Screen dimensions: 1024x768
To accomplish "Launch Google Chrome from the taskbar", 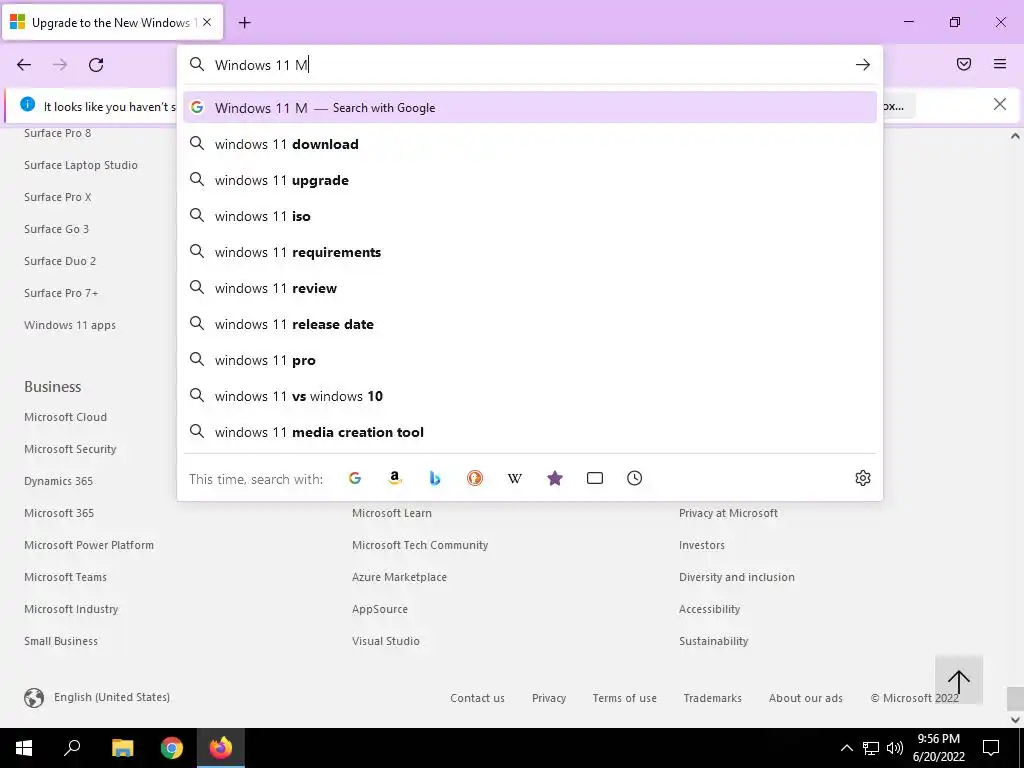I will pos(172,748).
